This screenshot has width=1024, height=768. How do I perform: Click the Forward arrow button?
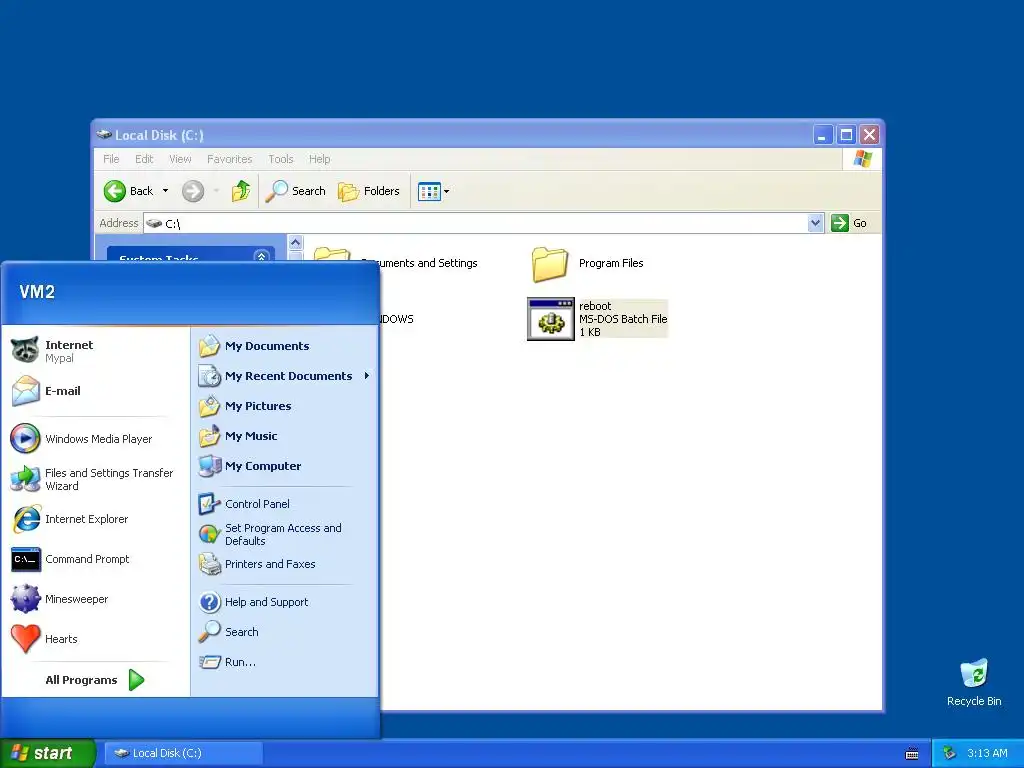[193, 191]
